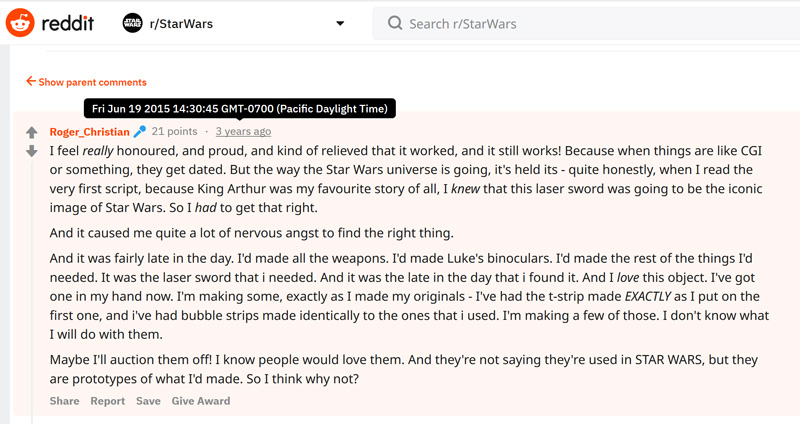Click the 21 points score

174,131
